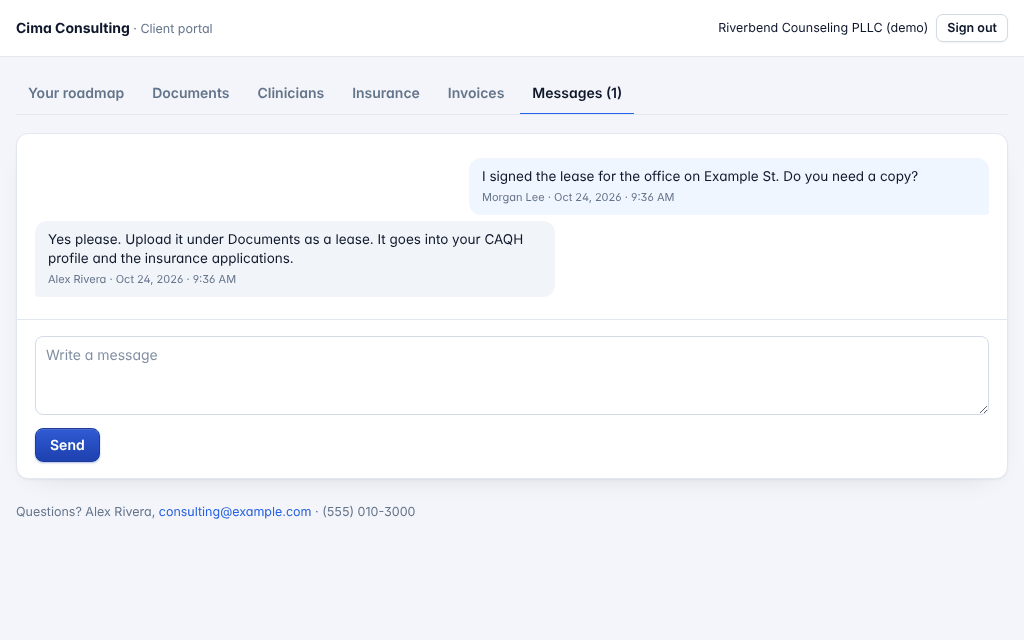Viewport: 1024px width, 640px height.
Task: View the Invoices tab
Action: pos(475,93)
